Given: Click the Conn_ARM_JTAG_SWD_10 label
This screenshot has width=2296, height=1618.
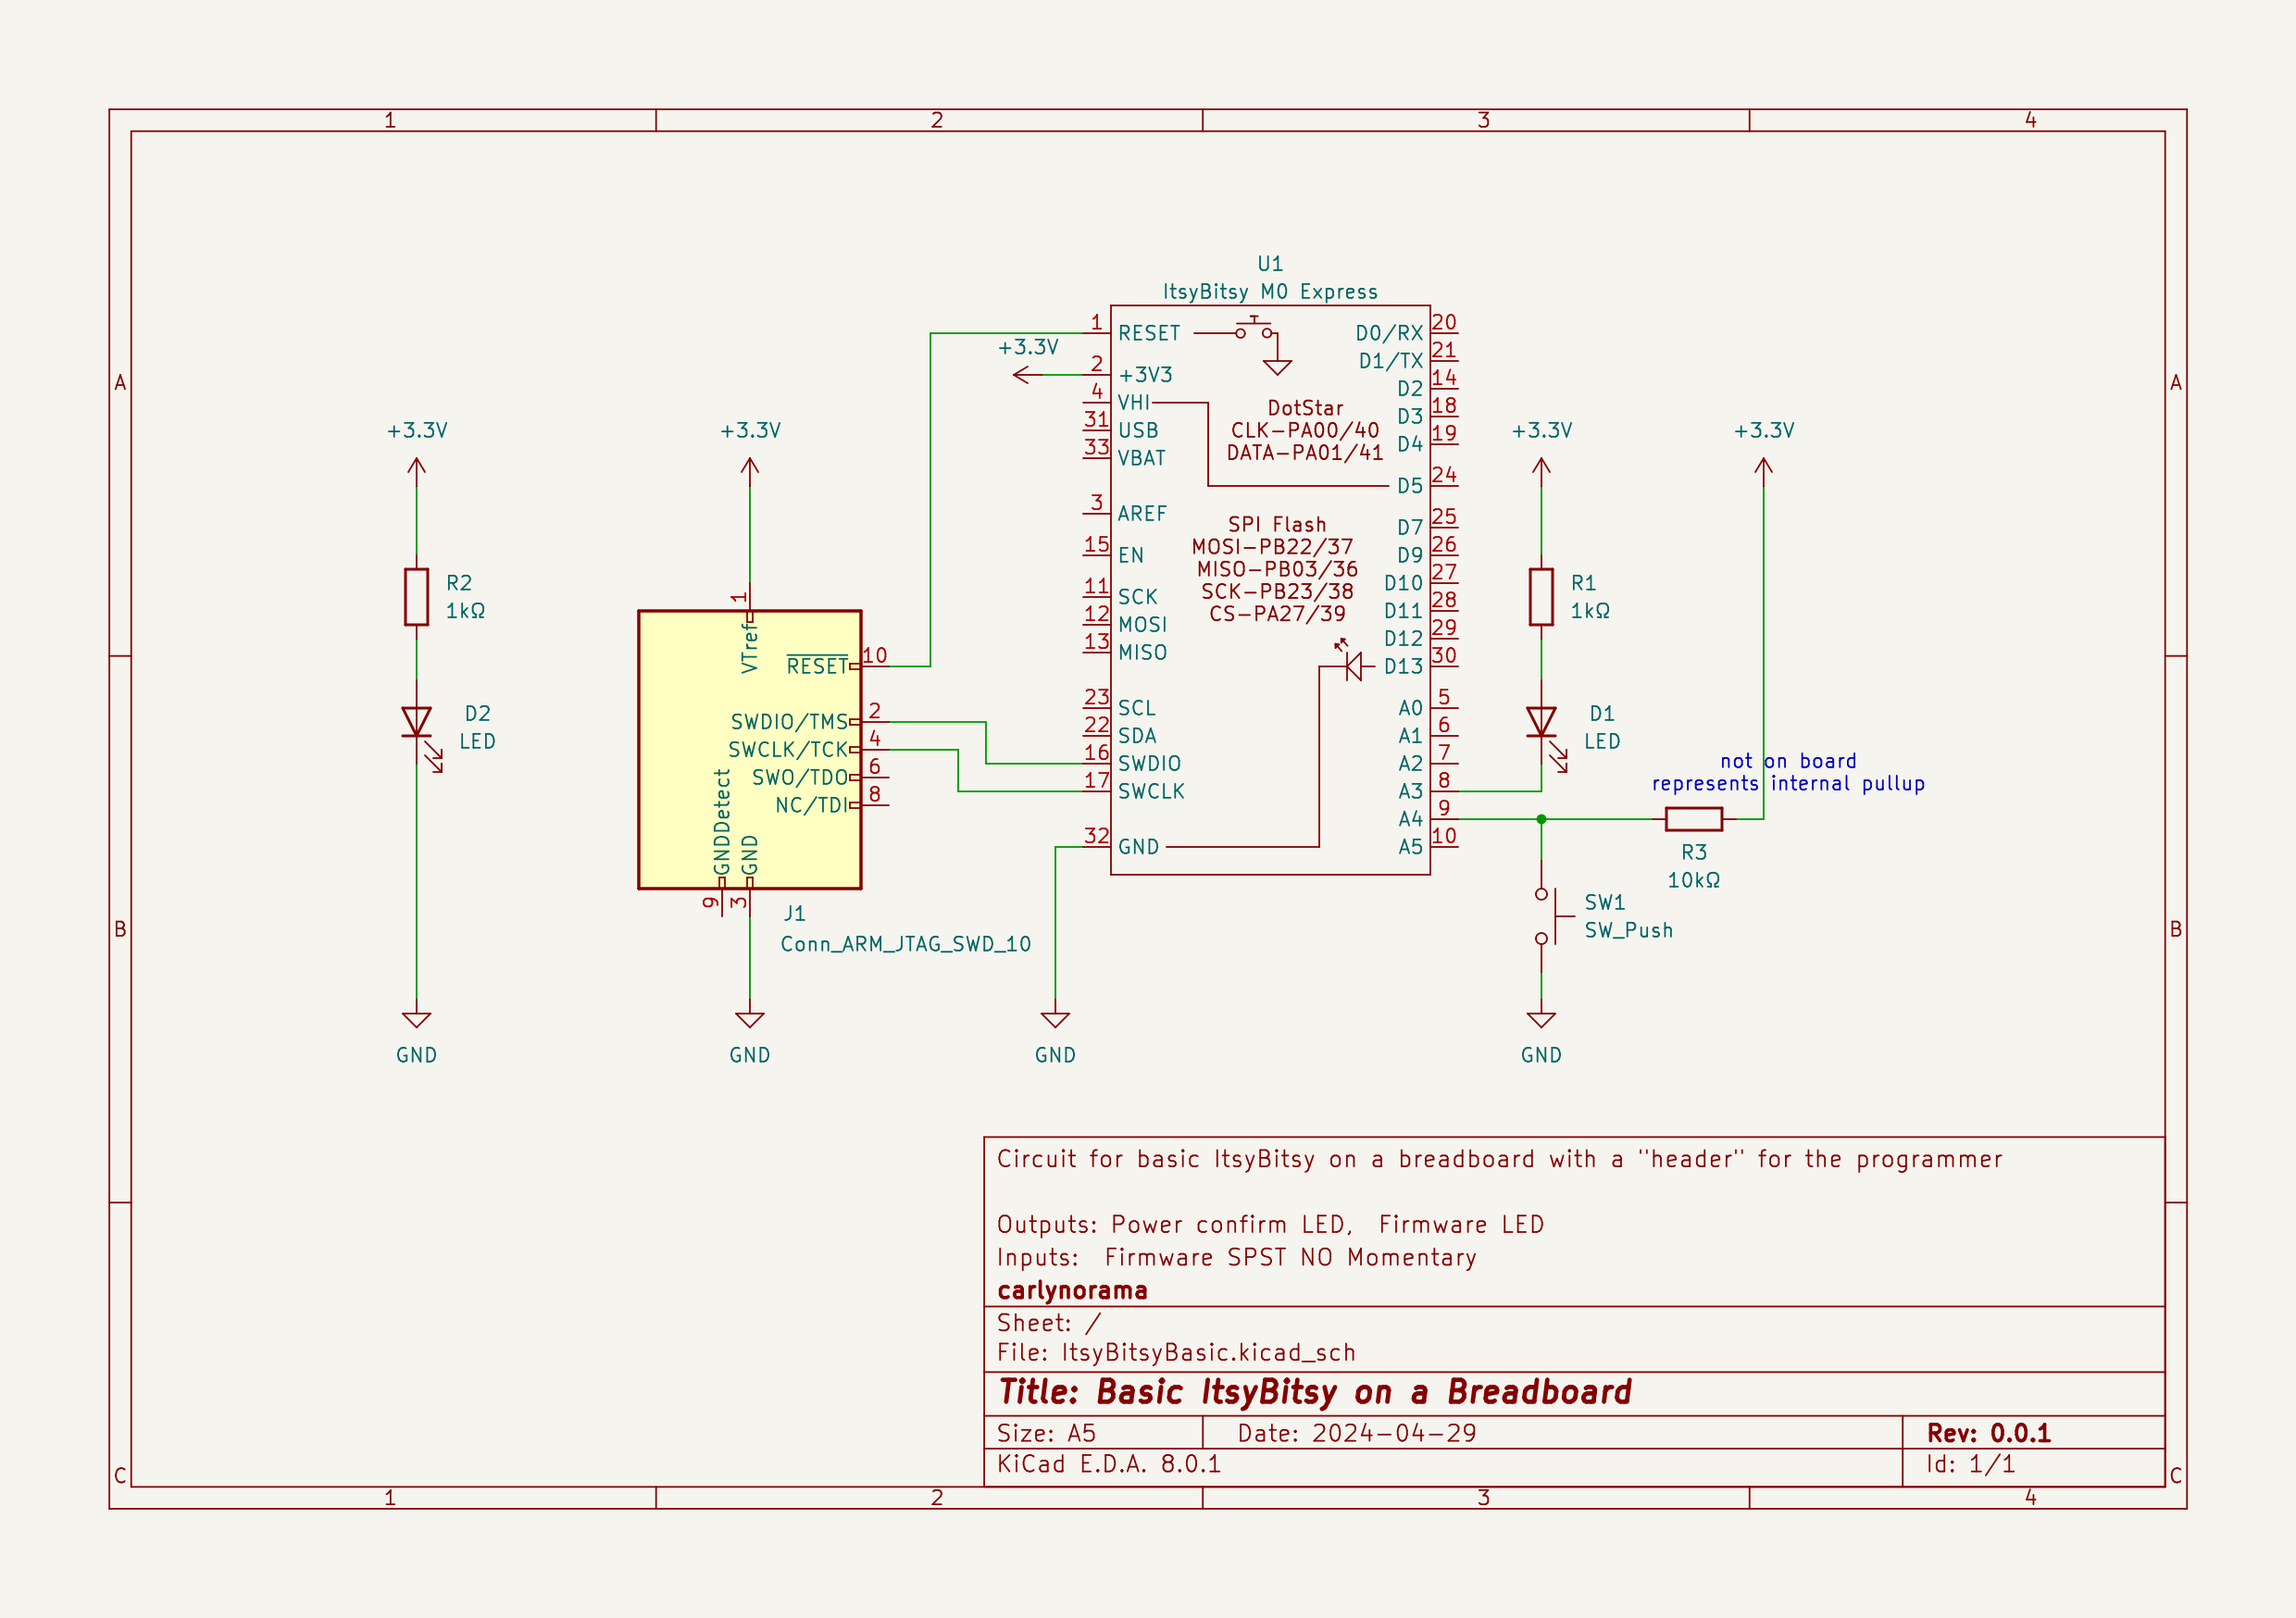Looking at the screenshot, I should coord(906,944).
